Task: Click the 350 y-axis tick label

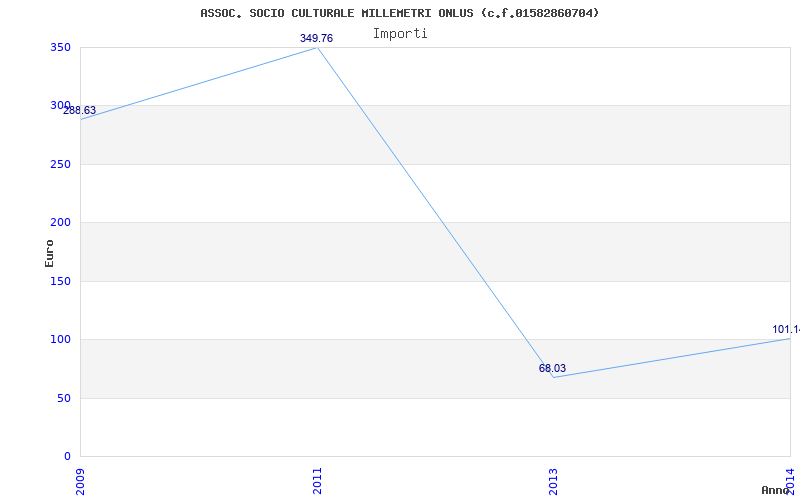Action: (x=60, y=47)
